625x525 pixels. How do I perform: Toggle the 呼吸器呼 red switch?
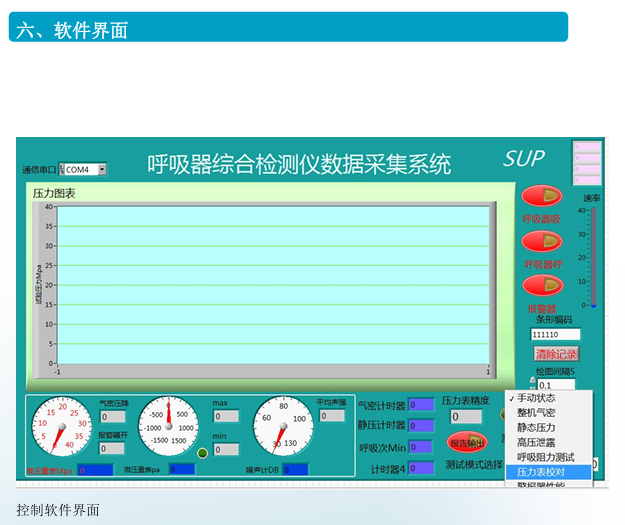click(x=542, y=241)
